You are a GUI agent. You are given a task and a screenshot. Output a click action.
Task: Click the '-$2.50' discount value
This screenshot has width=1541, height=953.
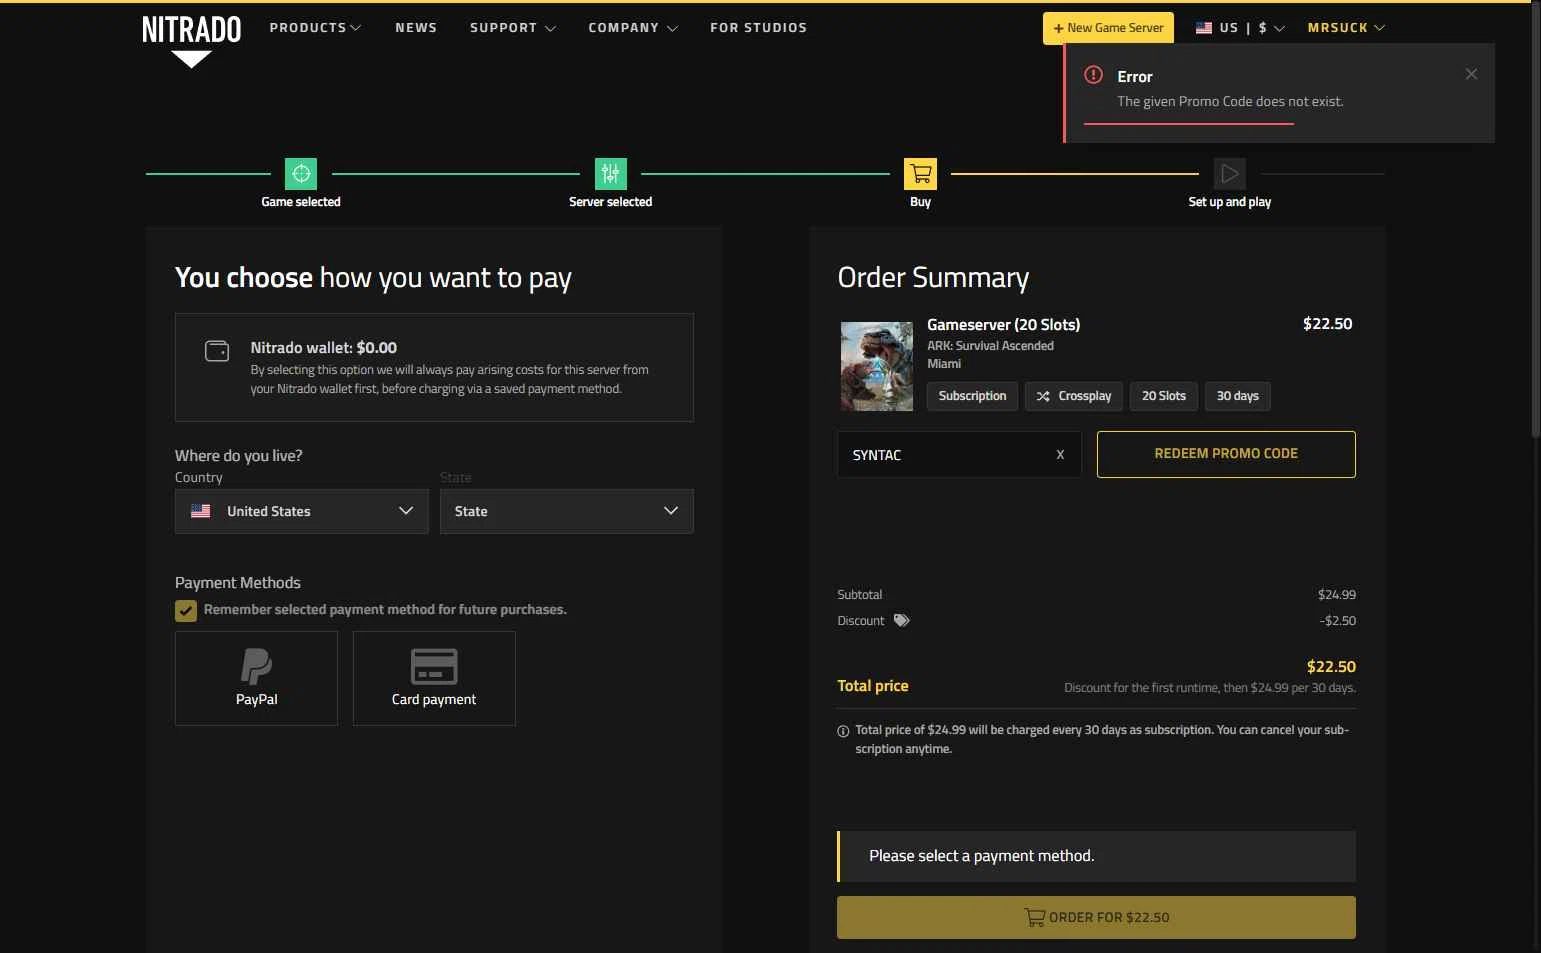1338,621
